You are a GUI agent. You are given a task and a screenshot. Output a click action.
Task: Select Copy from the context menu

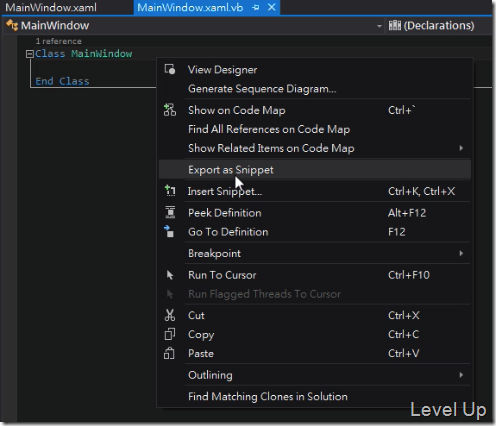(x=315, y=334)
